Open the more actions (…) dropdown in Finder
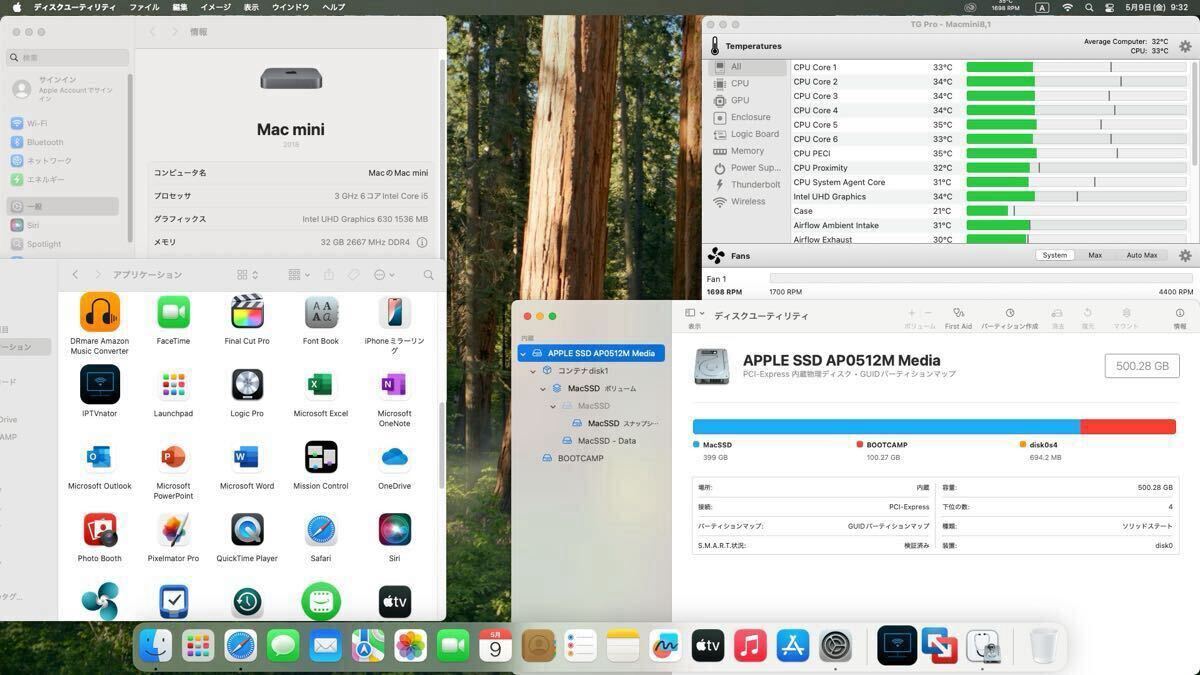This screenshot has width=1200, height=675. click(385, 275)
